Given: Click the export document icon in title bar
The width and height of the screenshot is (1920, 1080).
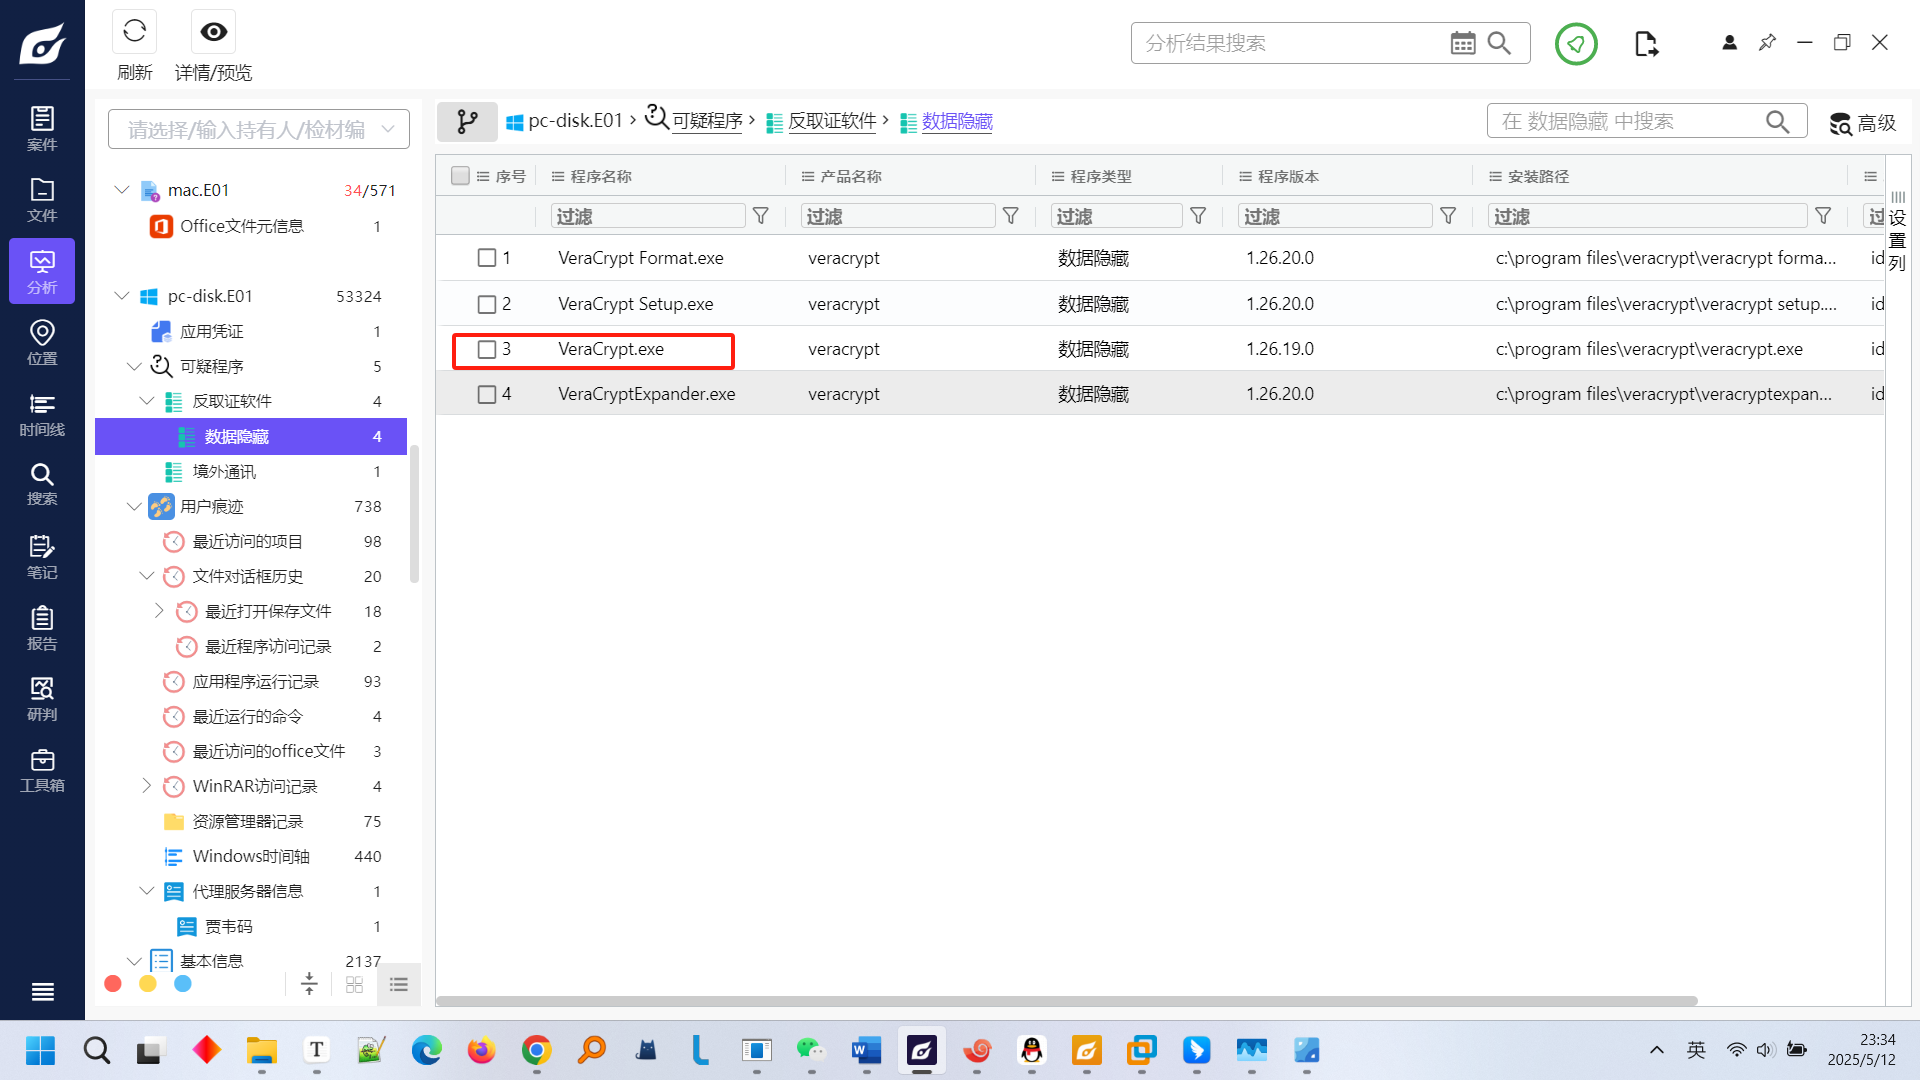Looking at the screenshot, I should click(x=1646, y=43).
